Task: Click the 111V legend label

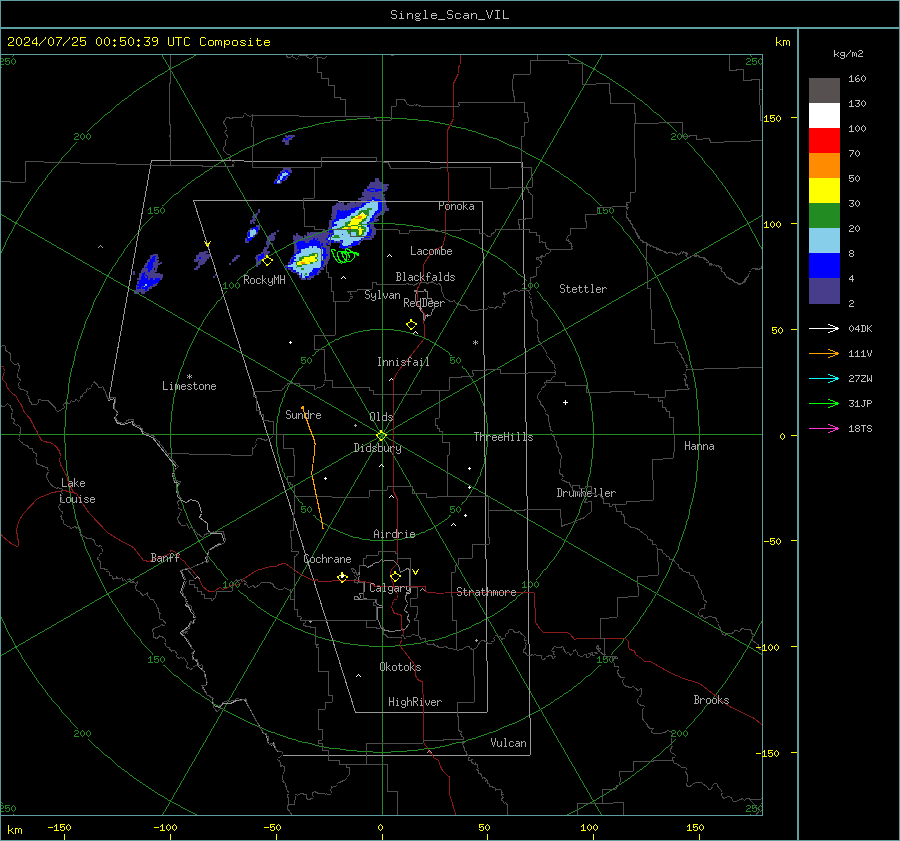Action: click(x=860, y=354)
